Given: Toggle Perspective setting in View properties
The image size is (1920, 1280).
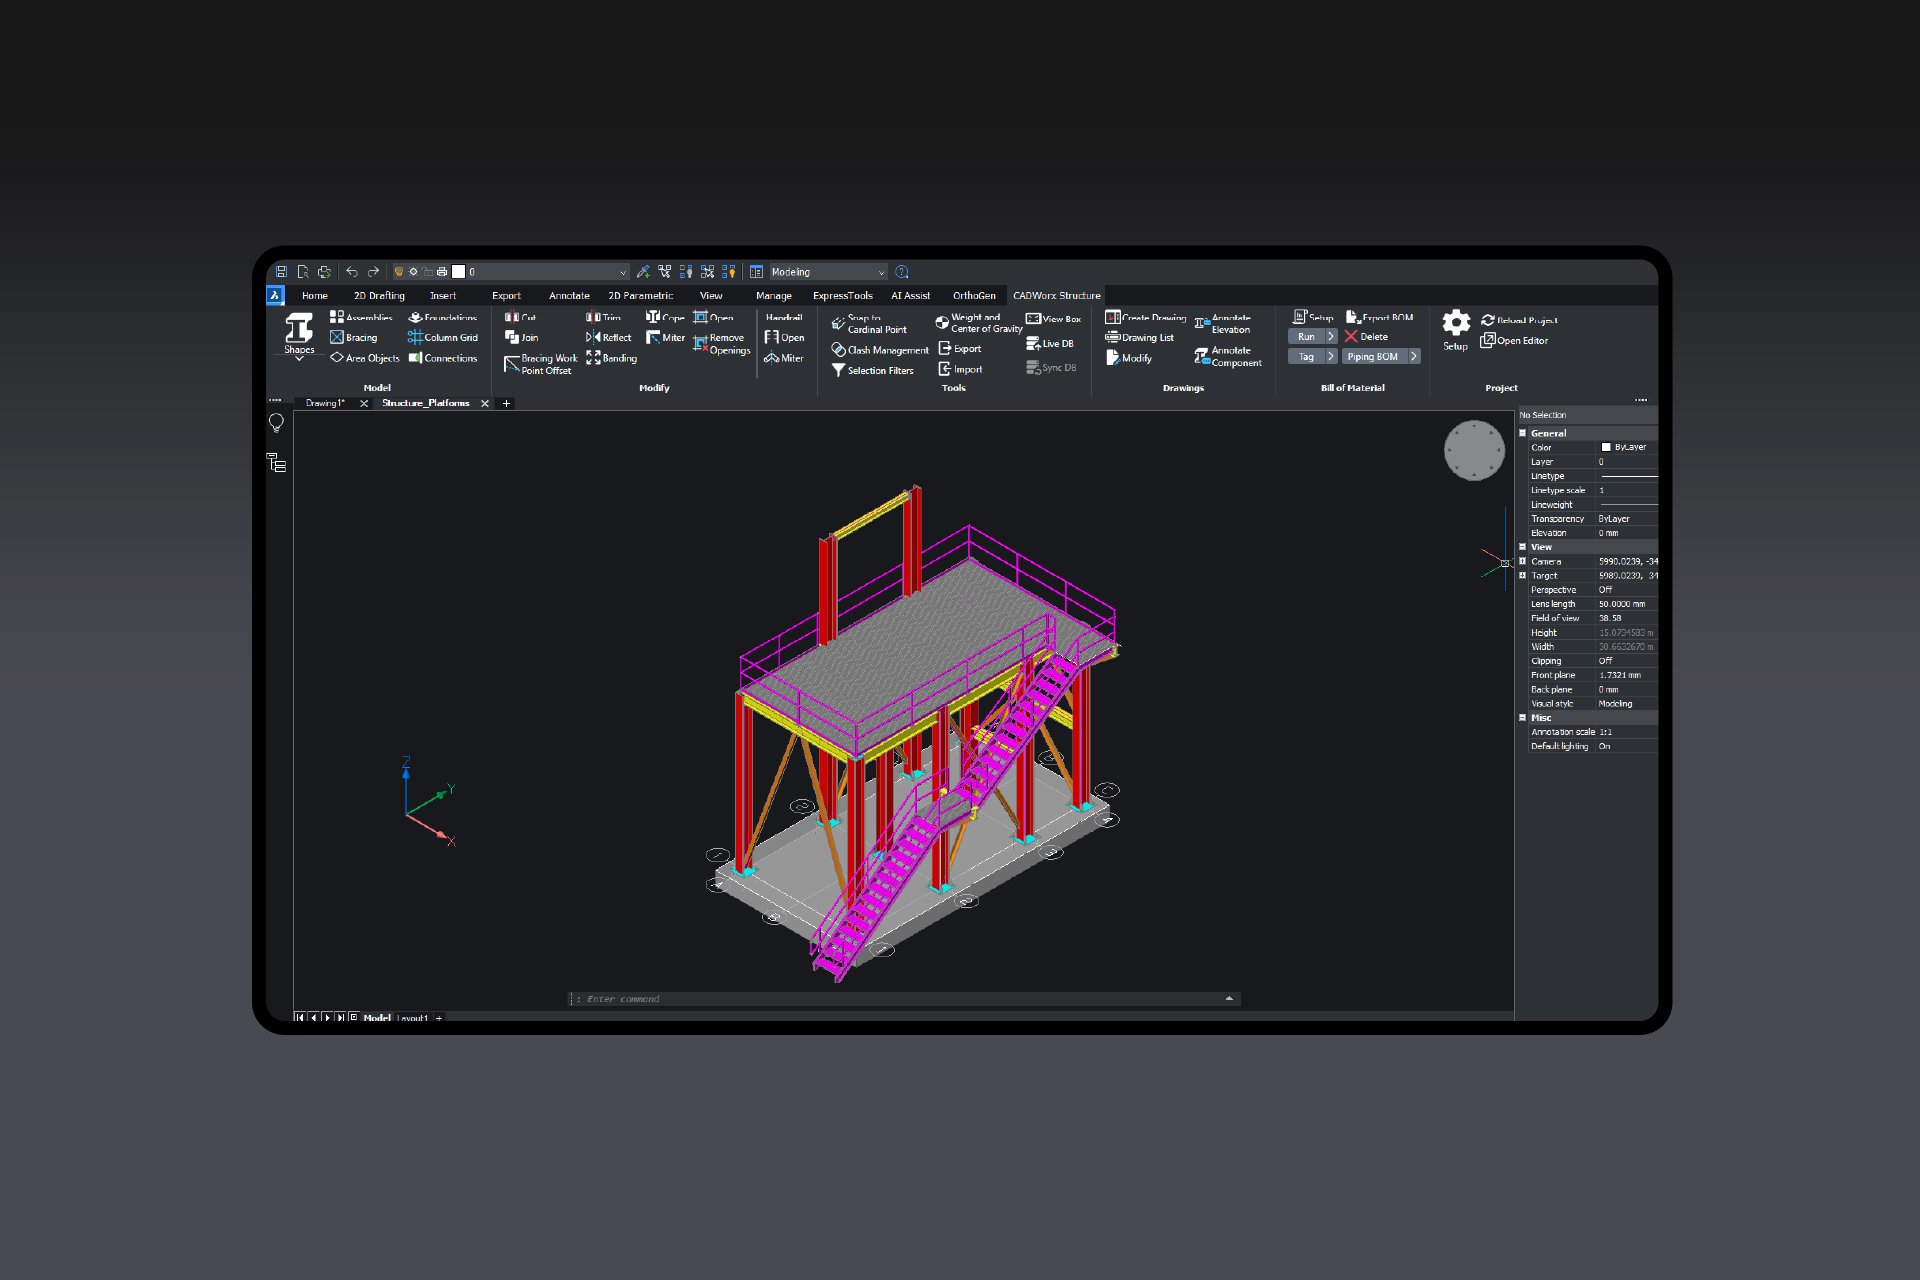Looking at the screenshot, I should (1608, 589).
